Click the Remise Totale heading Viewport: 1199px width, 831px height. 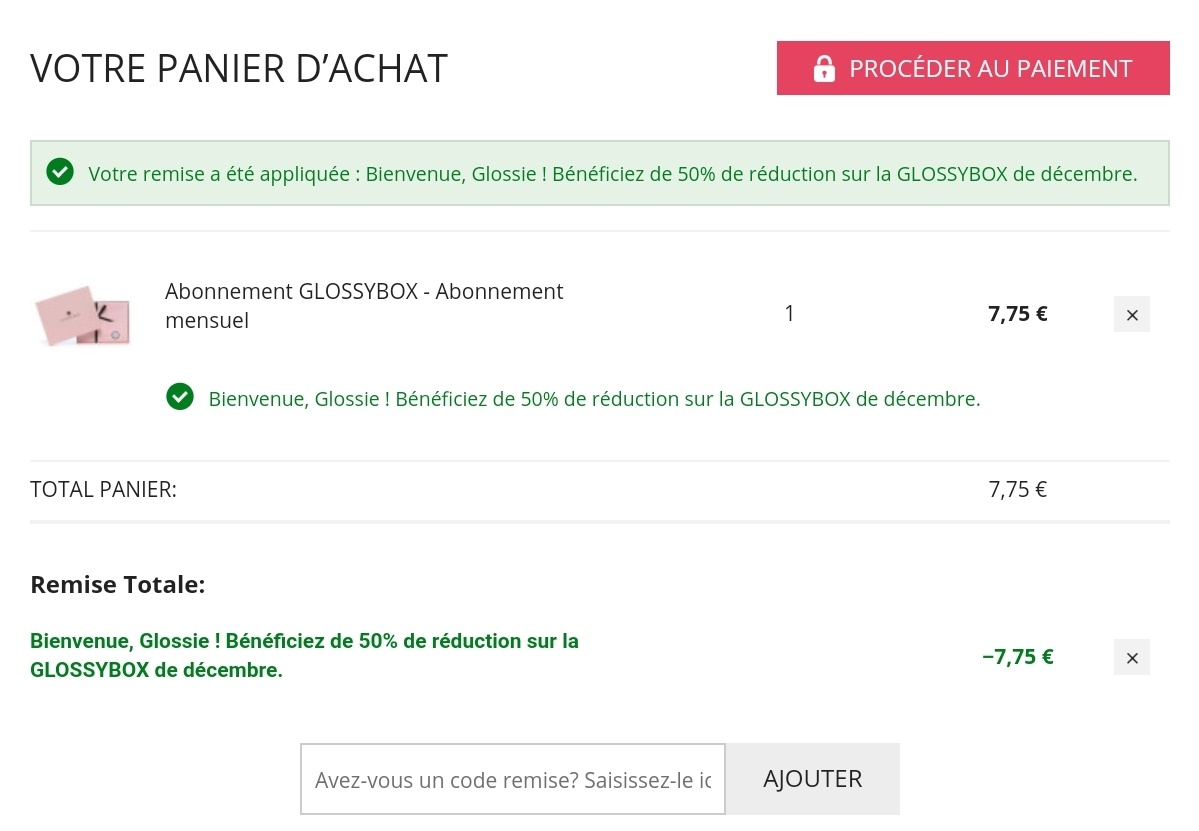tap(117, 584)
